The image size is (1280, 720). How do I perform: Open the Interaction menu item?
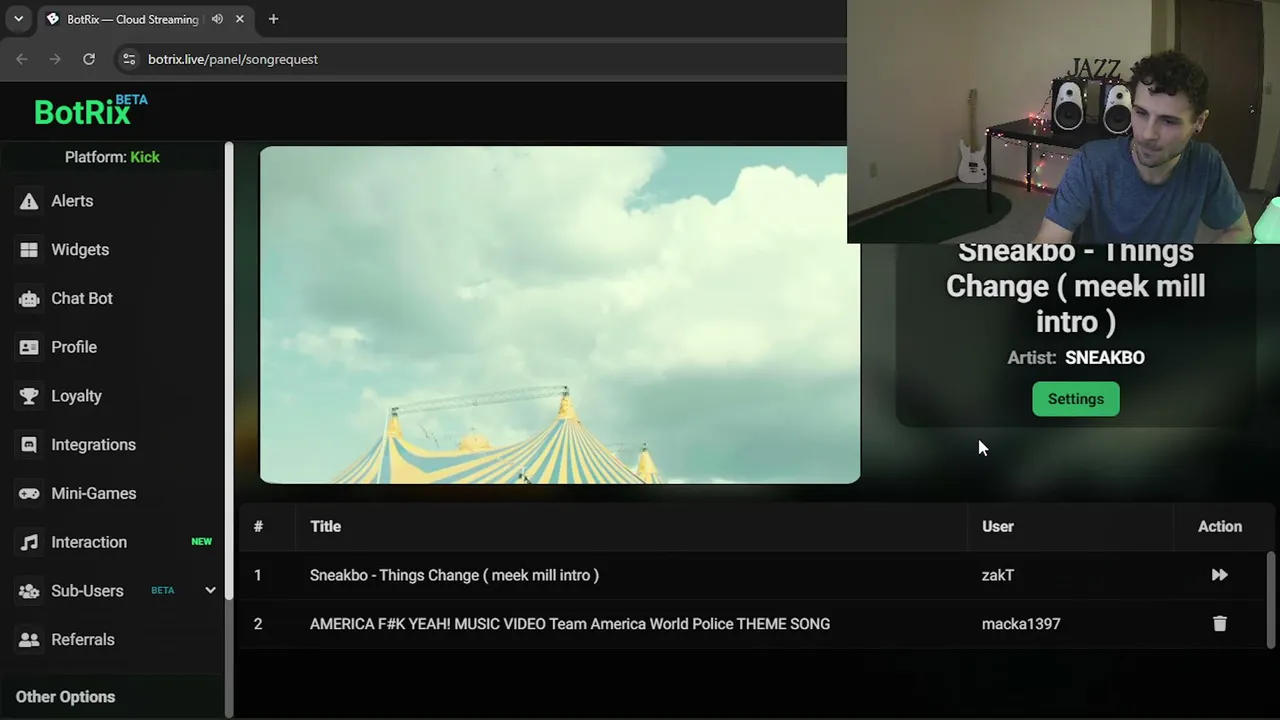pyautogui.click(x=89, y=542)
